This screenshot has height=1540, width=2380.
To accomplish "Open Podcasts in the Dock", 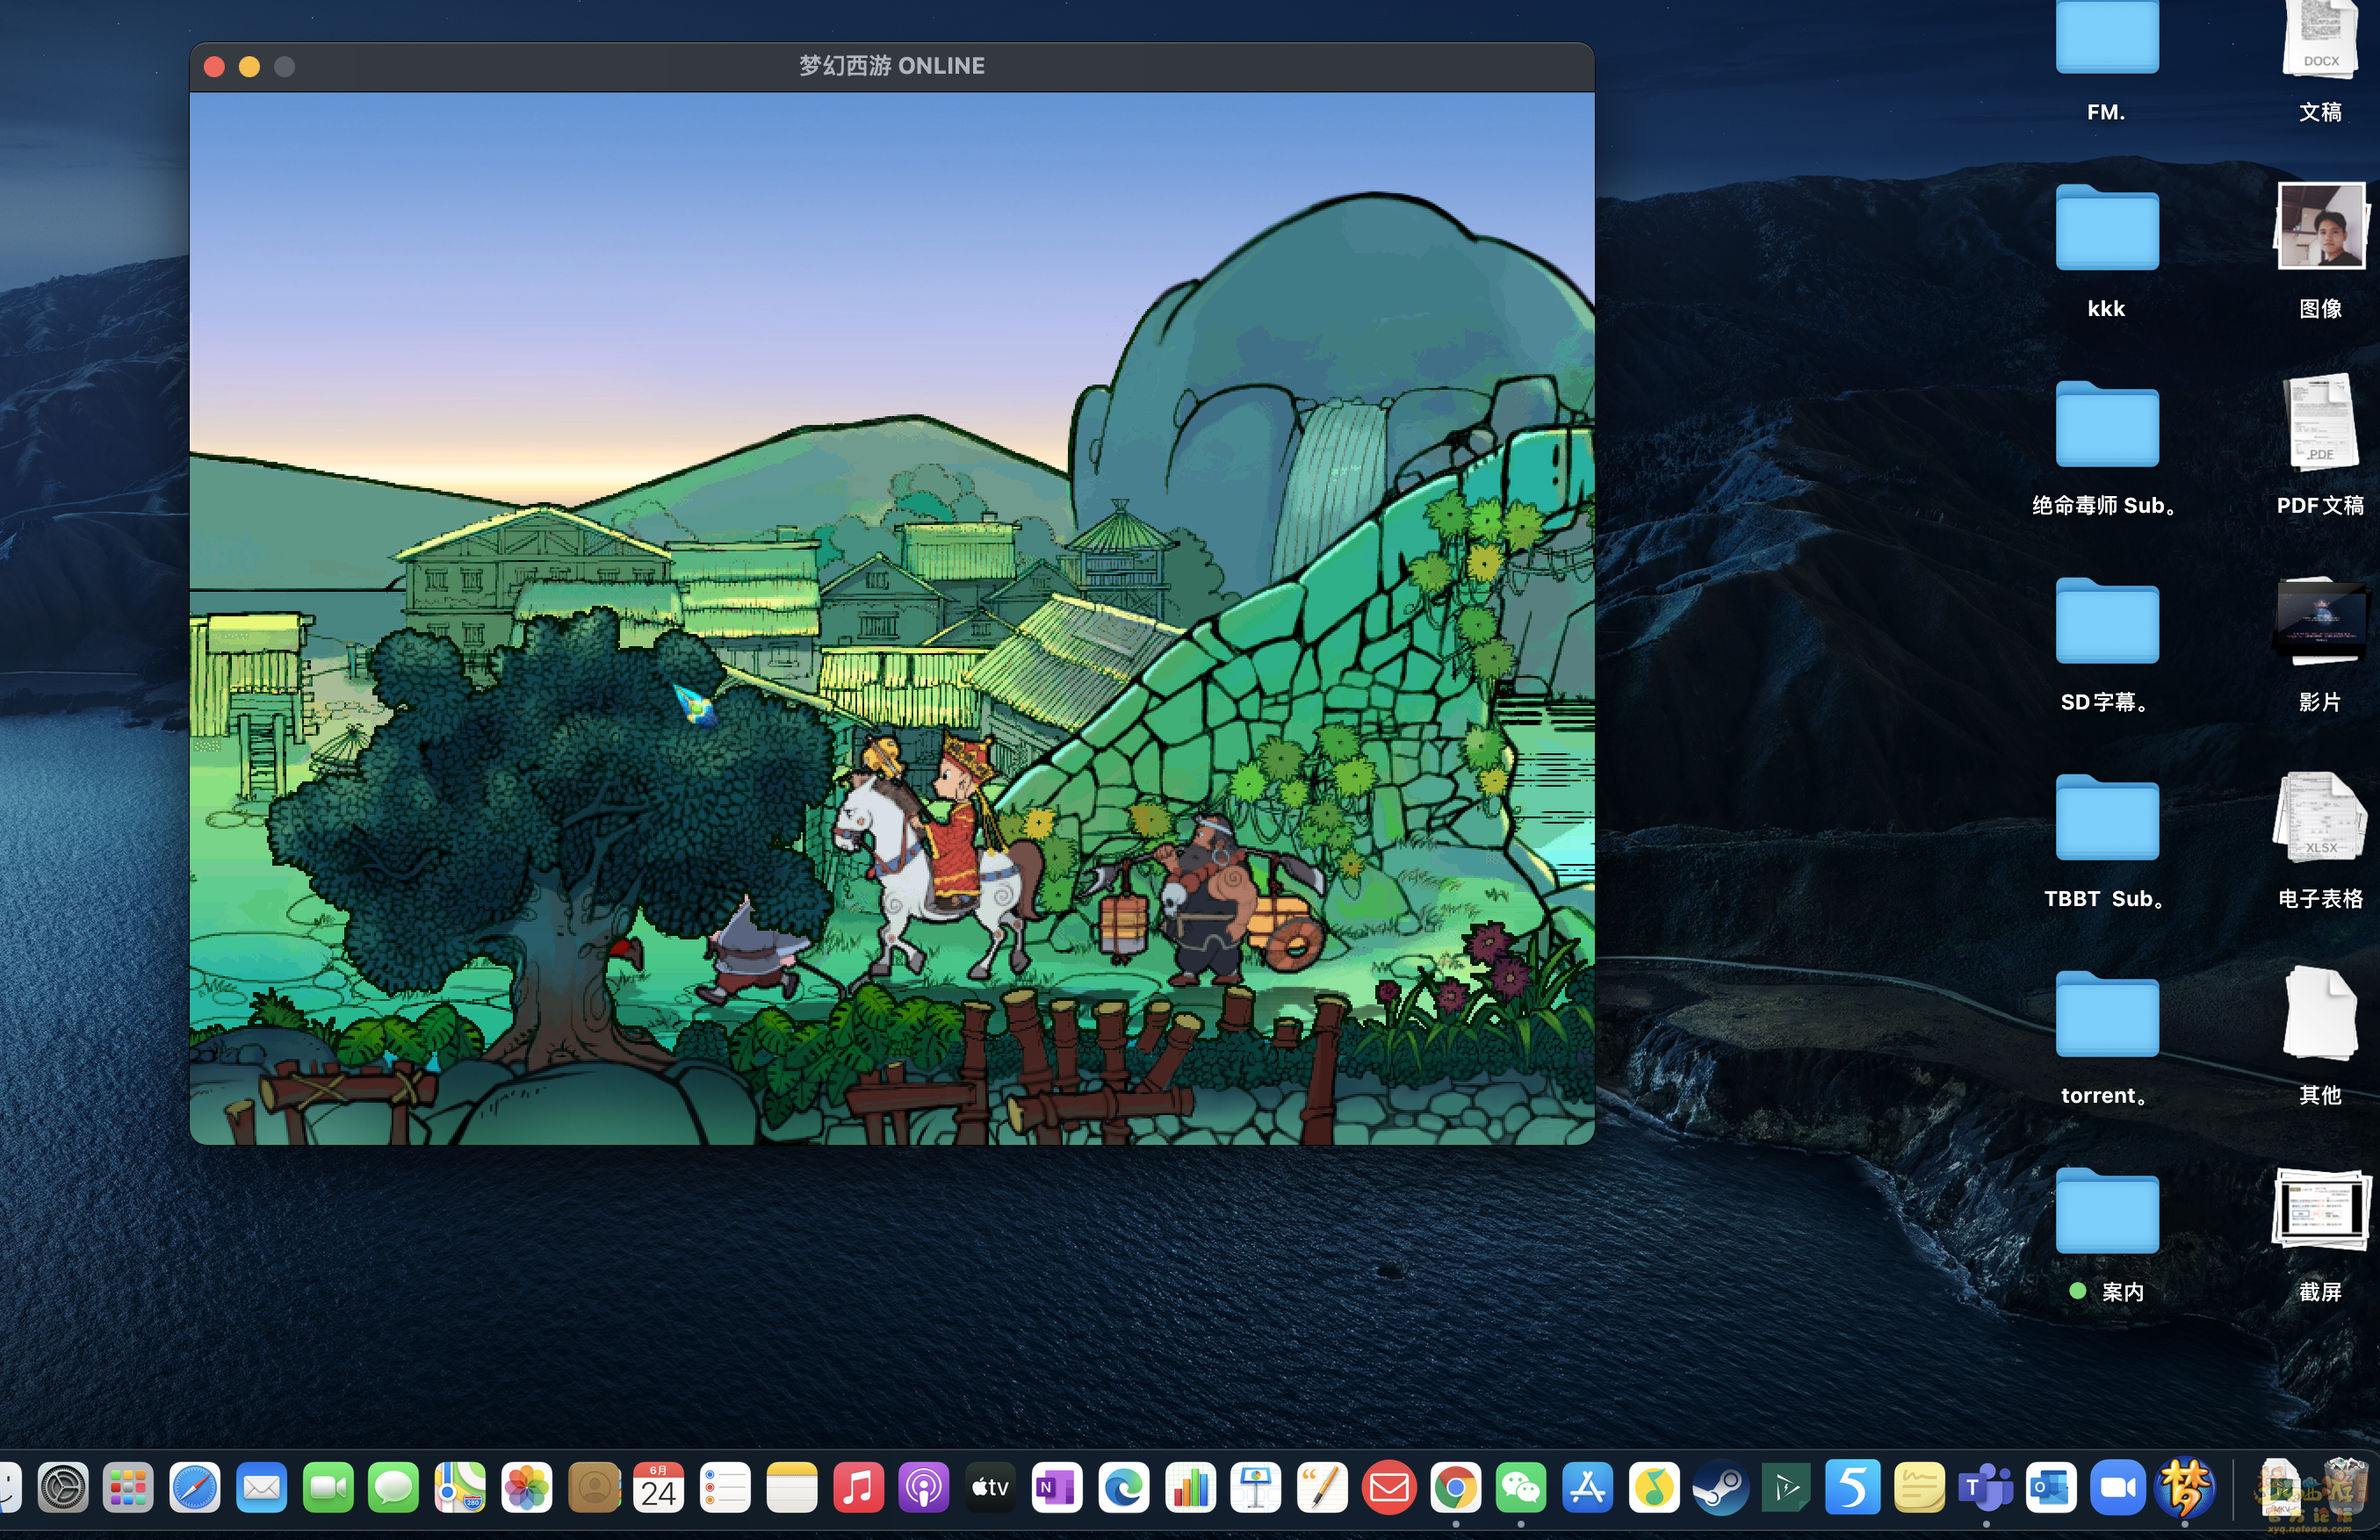I will 924,1488.
